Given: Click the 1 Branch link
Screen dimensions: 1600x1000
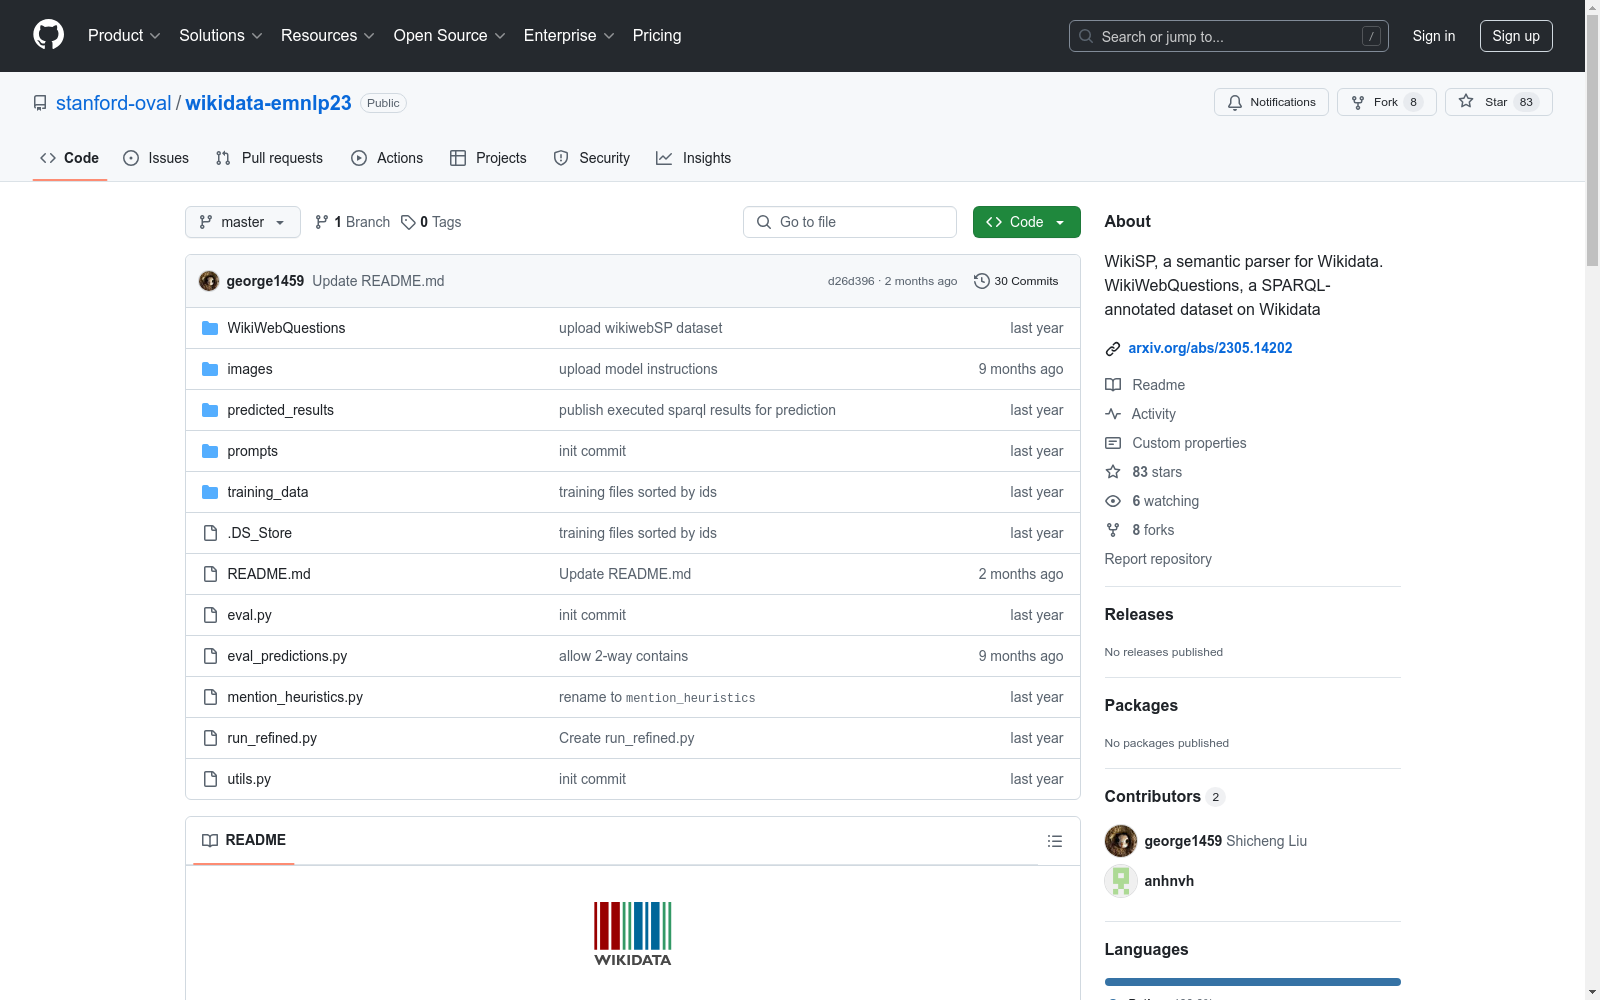Looking at the screenshot, I should point(352,222).
